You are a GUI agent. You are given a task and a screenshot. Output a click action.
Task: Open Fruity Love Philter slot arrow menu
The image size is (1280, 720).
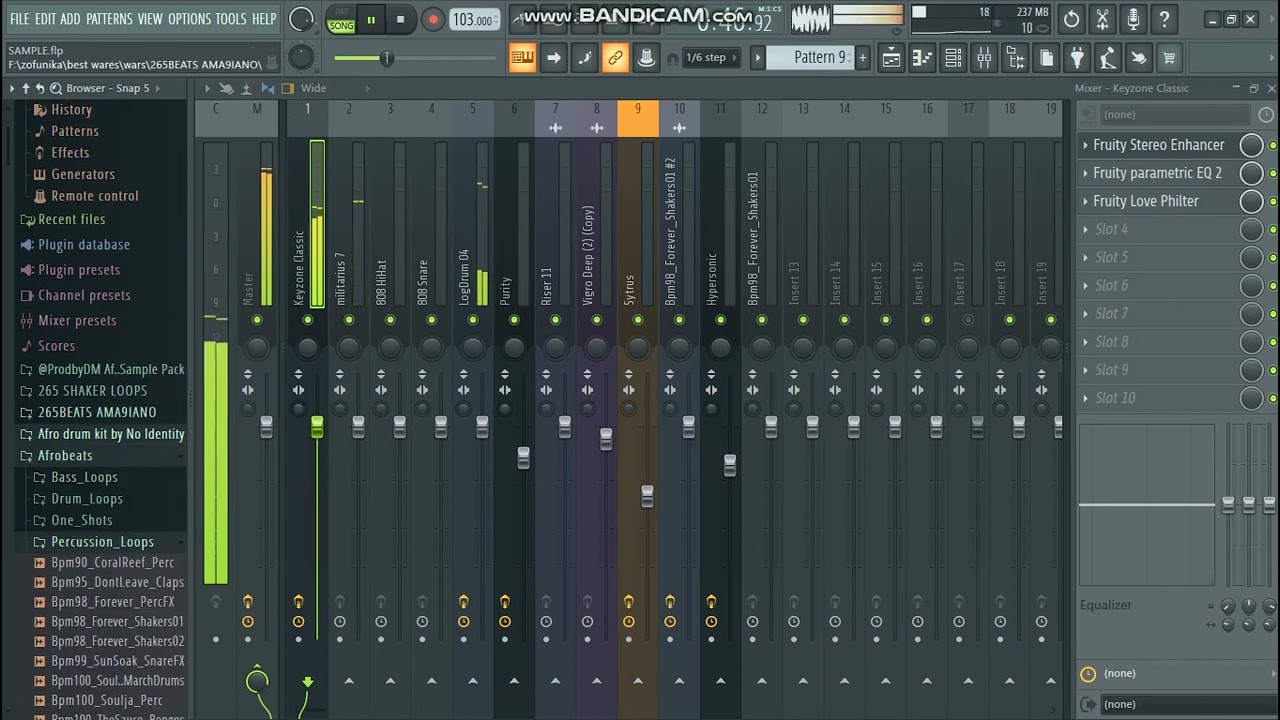click(x=1085, y=201)
